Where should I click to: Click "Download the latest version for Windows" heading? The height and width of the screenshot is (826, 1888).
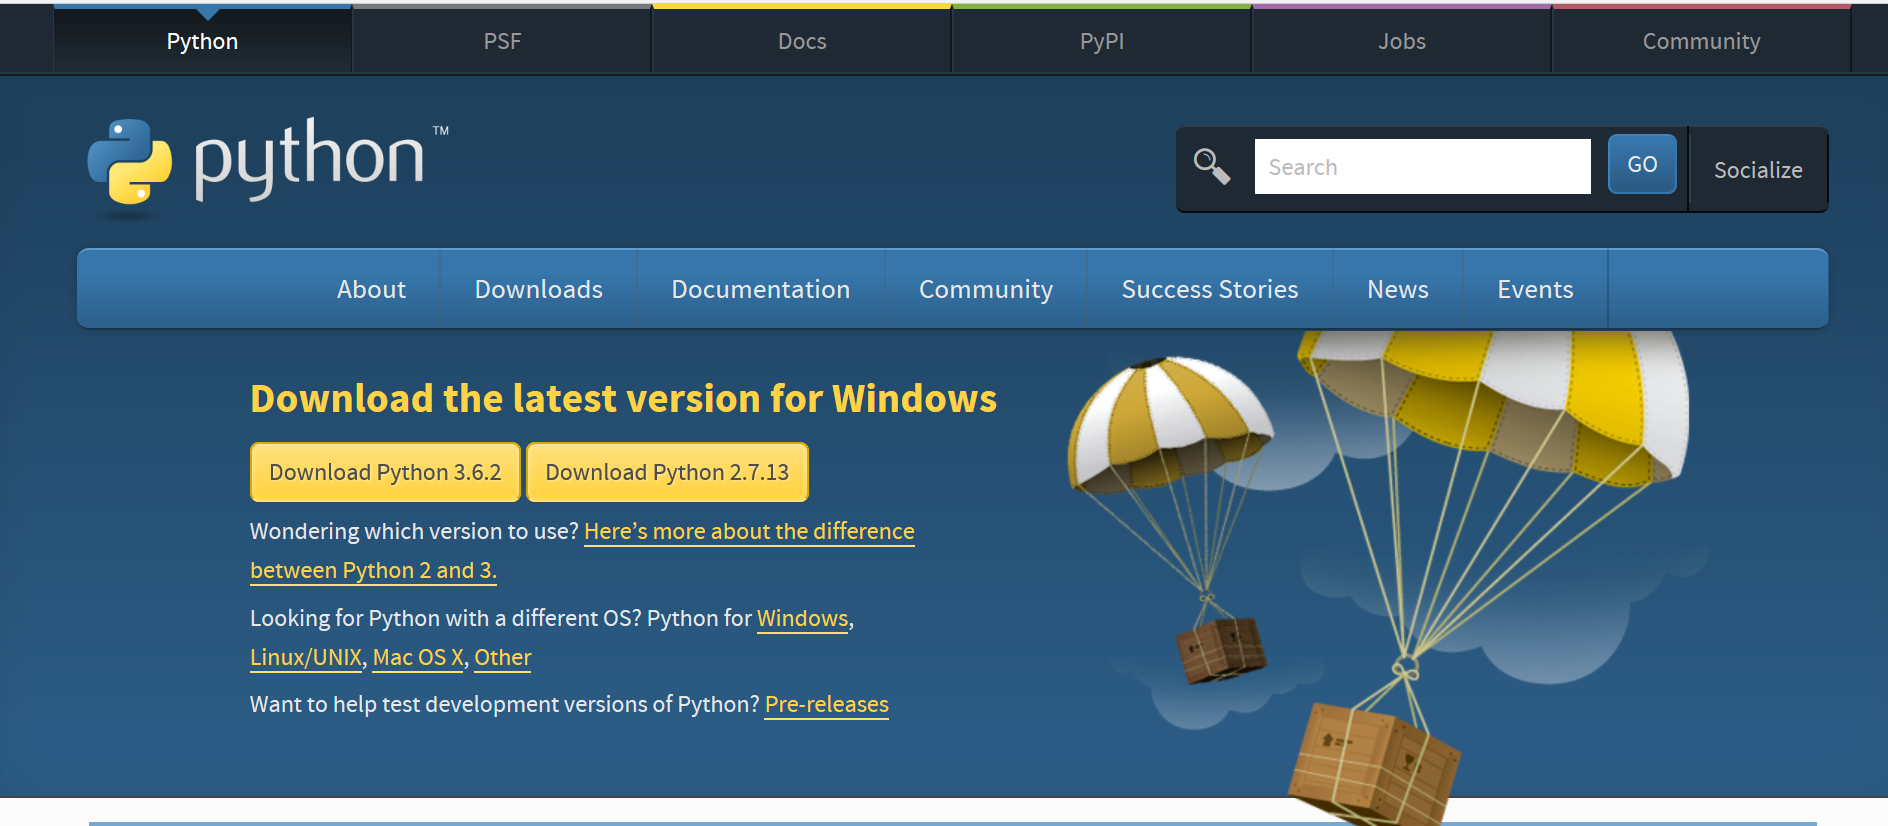coord(623,398)
